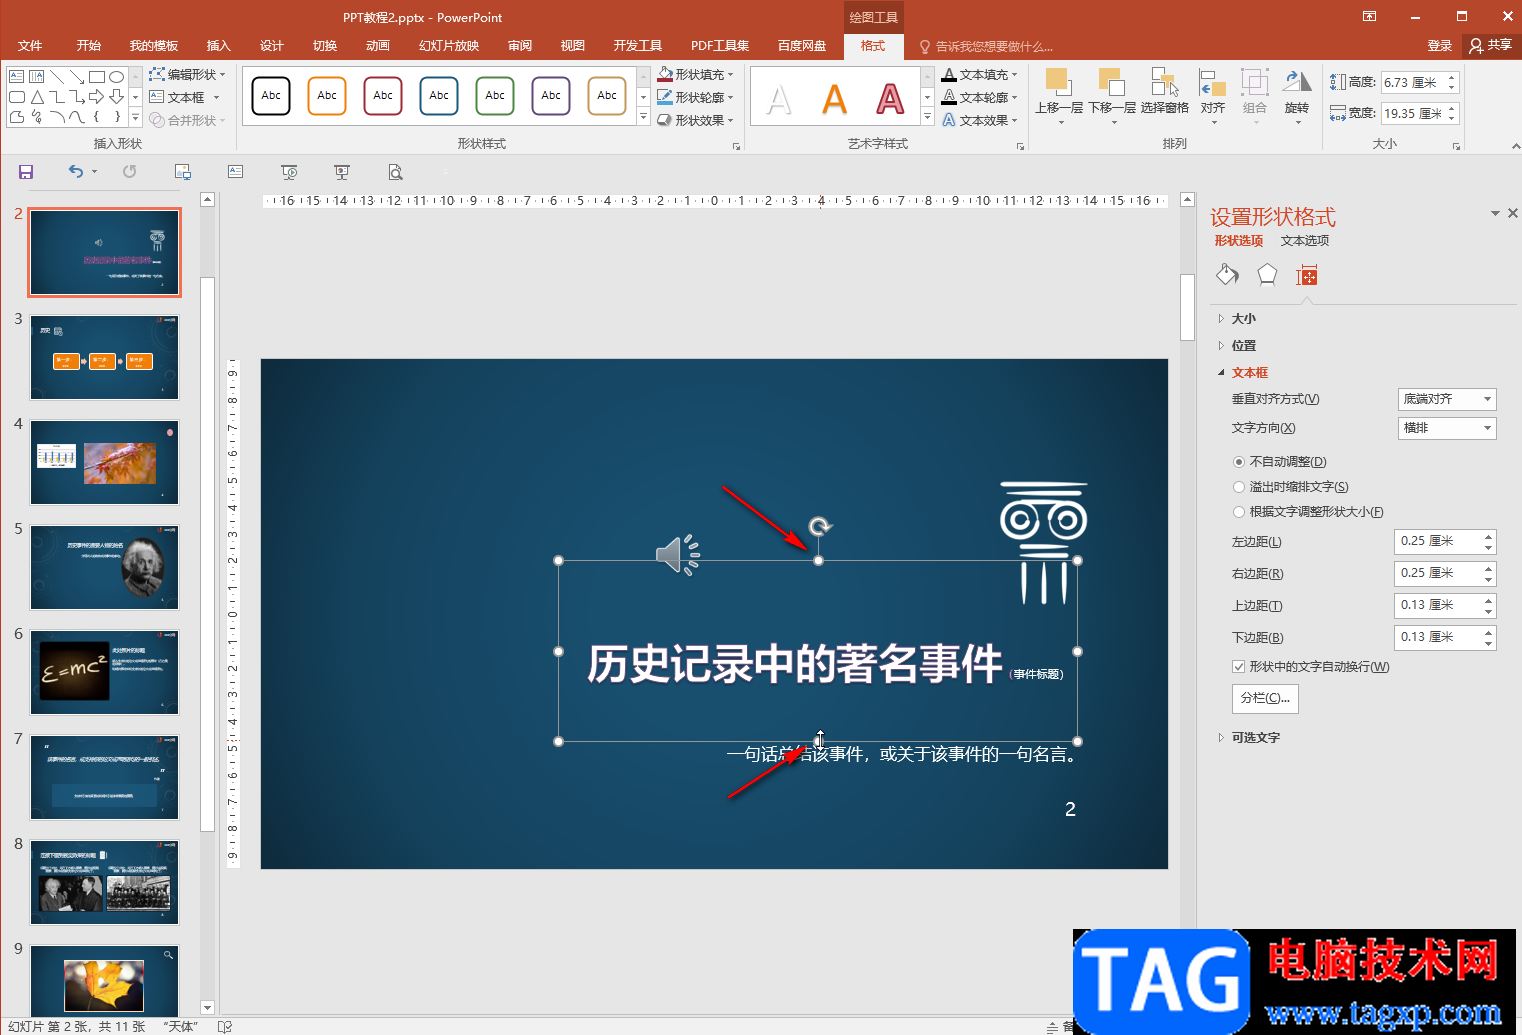This screenshot has width=1522, height=1035.
Task: Click the Login (登录) link
Action: coord(1439,46)
